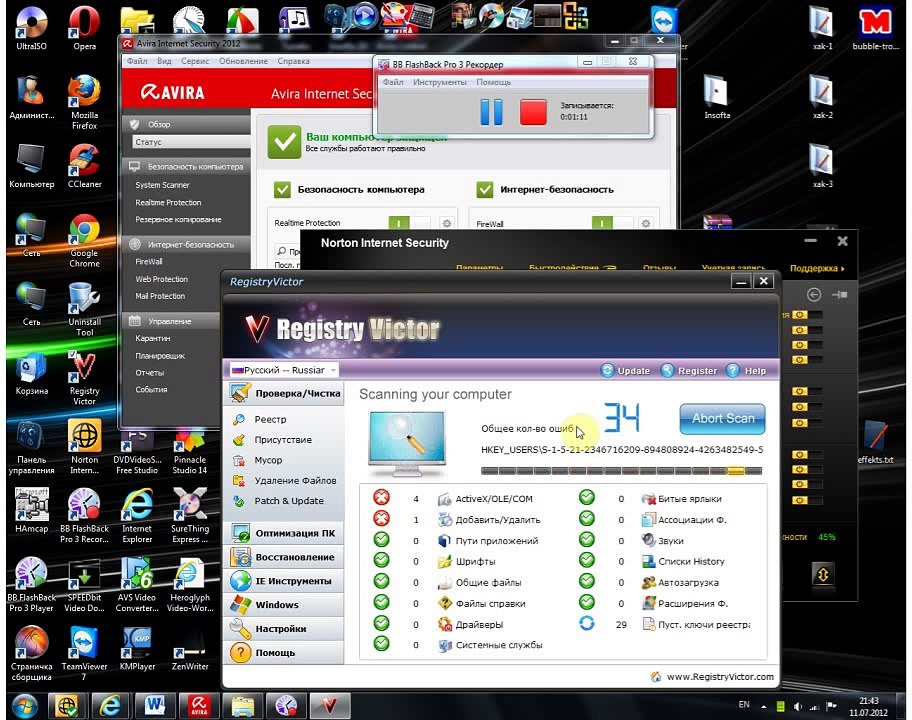Image resolution: width=912 pixels, height=720 pixels.
Task: Click the pin icon in Norton panel
Action: point(839,295)
